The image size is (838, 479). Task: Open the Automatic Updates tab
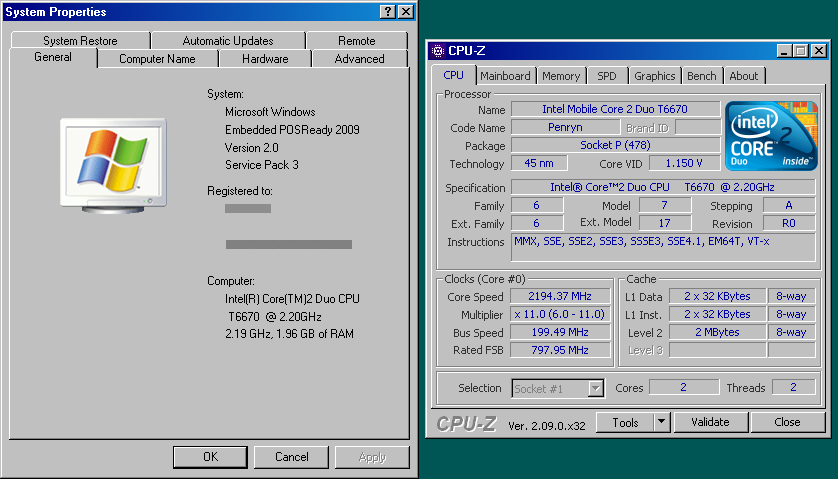(228, 41)
